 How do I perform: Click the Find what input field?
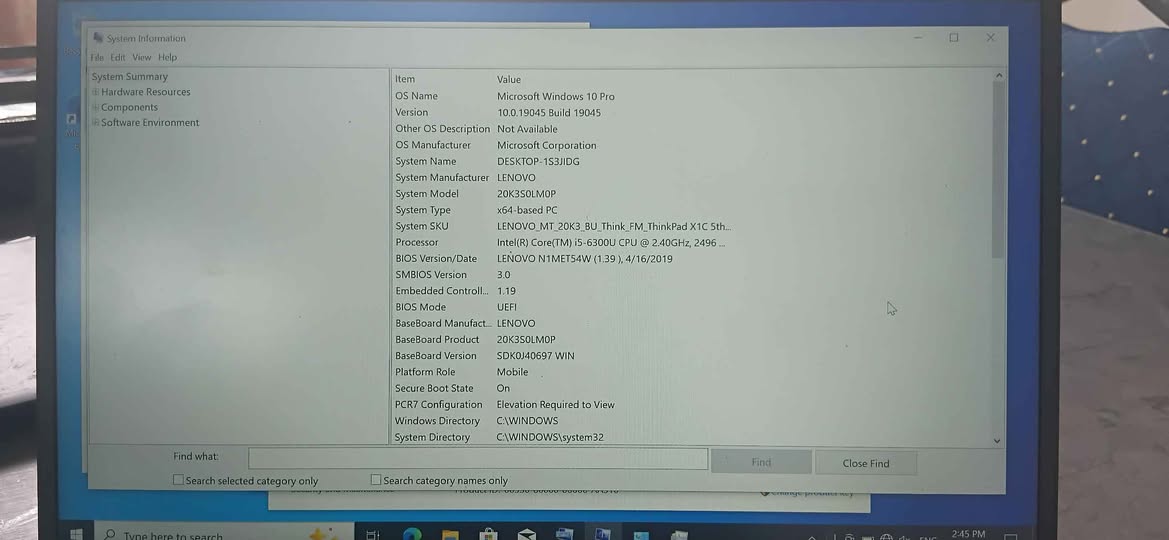coord(478,459)
